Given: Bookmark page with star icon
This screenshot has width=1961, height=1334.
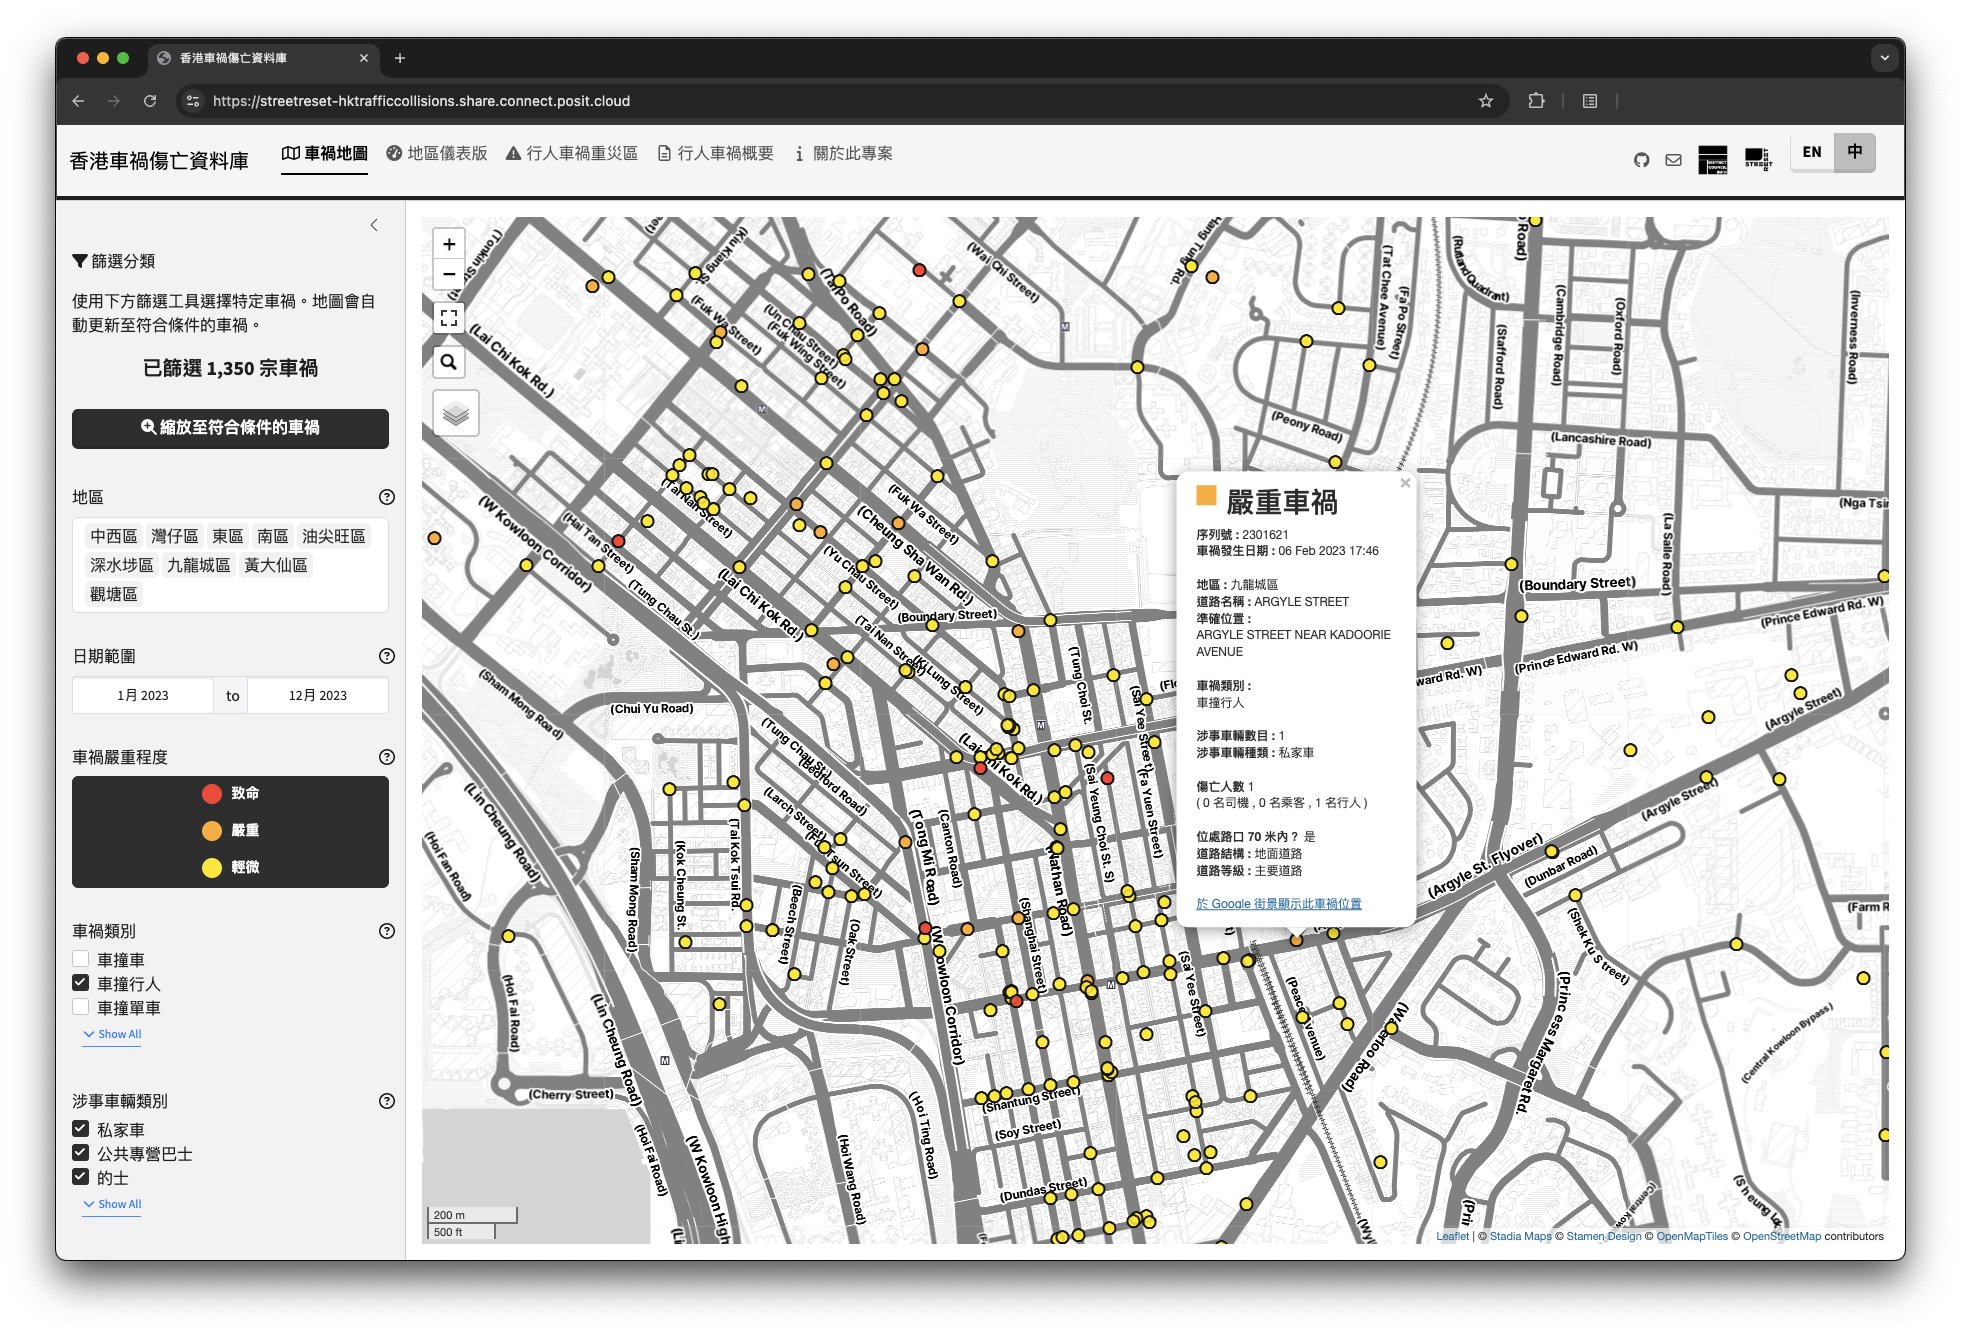Looking at the screenshot, I should click(x=1485, y=101).
